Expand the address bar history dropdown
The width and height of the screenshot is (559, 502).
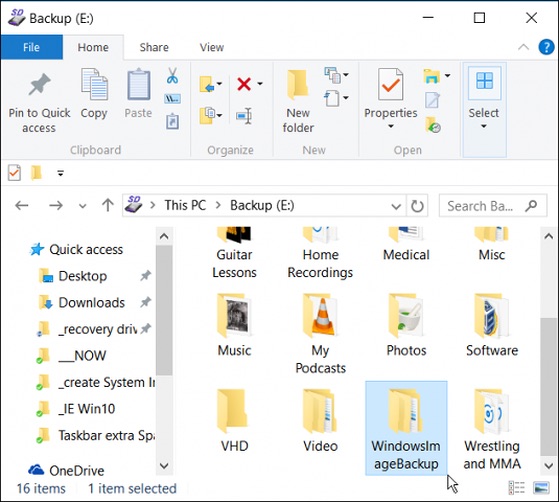point(396,206)
